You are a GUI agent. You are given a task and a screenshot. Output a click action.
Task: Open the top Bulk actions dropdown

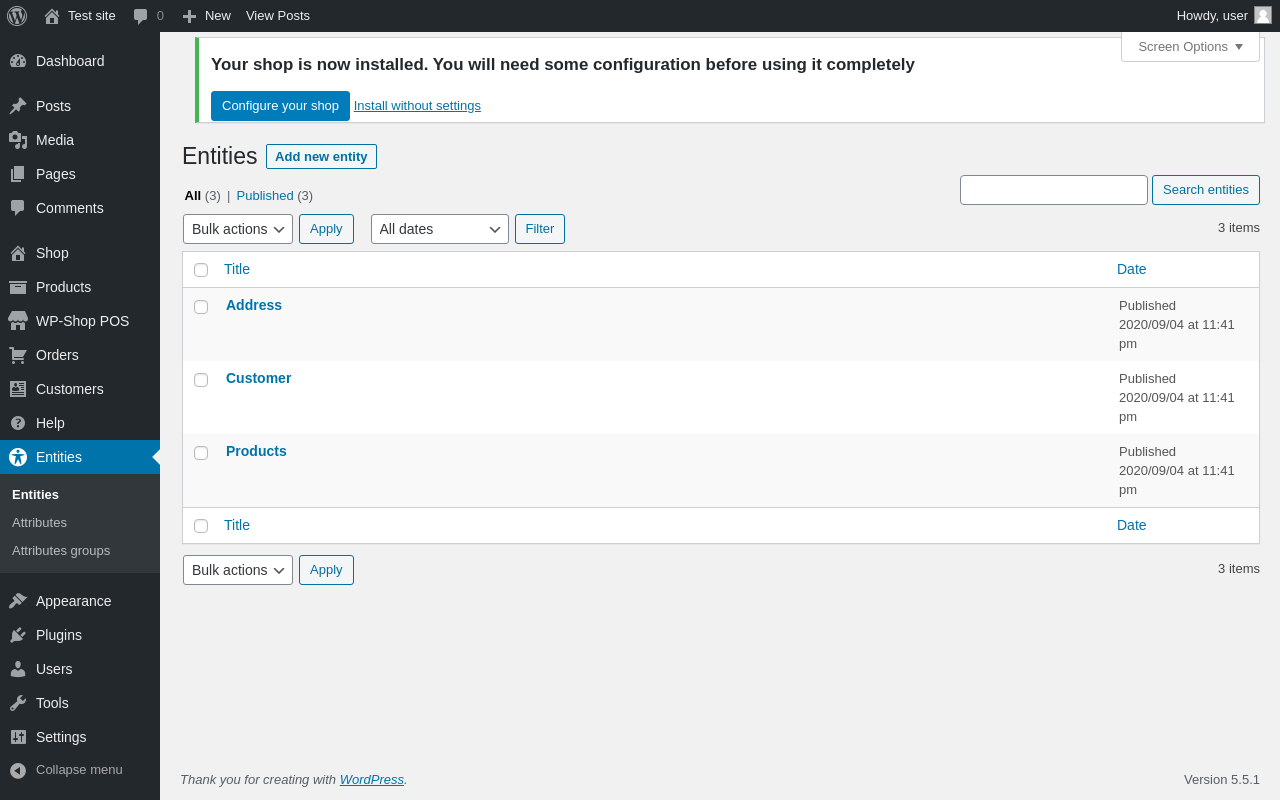[238, 229]
